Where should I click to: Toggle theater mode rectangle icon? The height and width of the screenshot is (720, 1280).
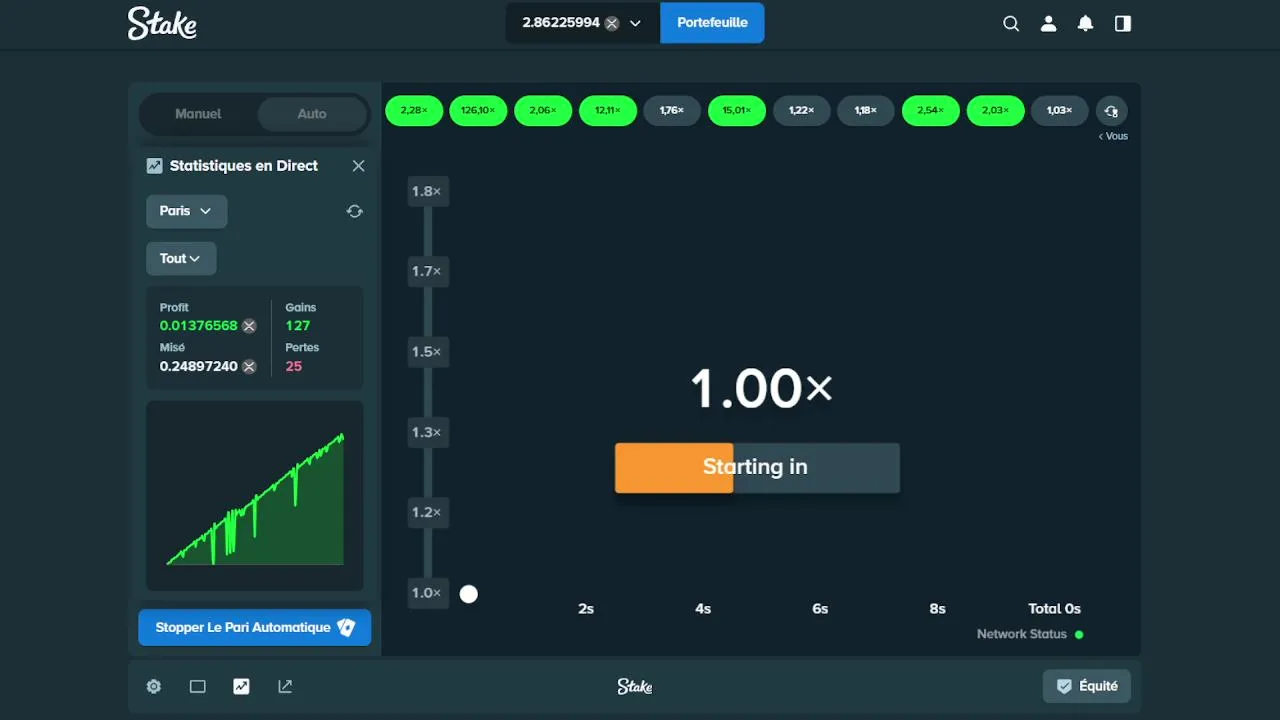(197, 686)
